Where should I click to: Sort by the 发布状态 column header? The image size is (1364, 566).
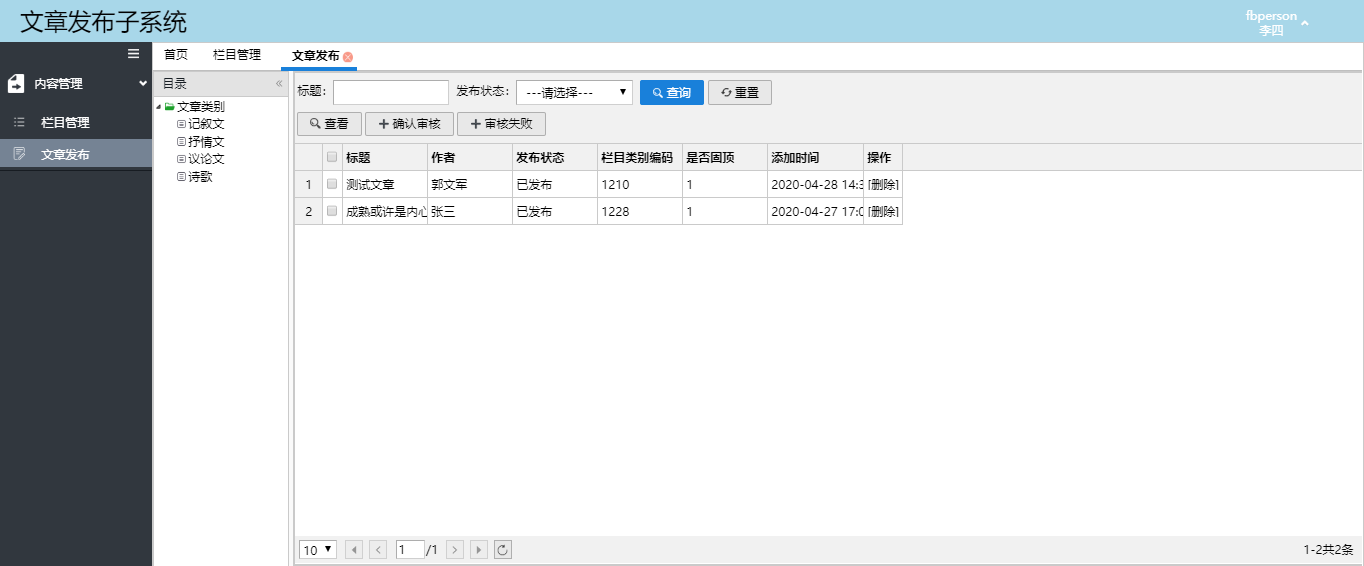pyautogui.click(x=555, y=157)
